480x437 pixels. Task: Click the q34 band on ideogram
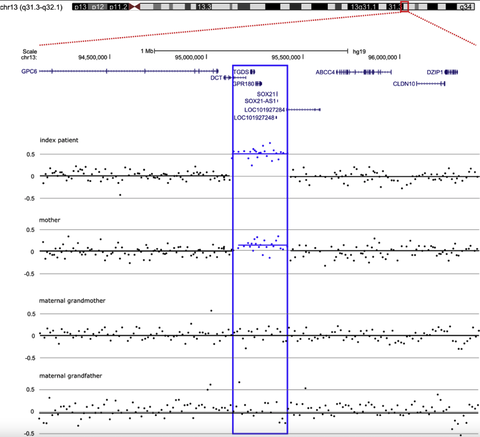click(465, 7)
